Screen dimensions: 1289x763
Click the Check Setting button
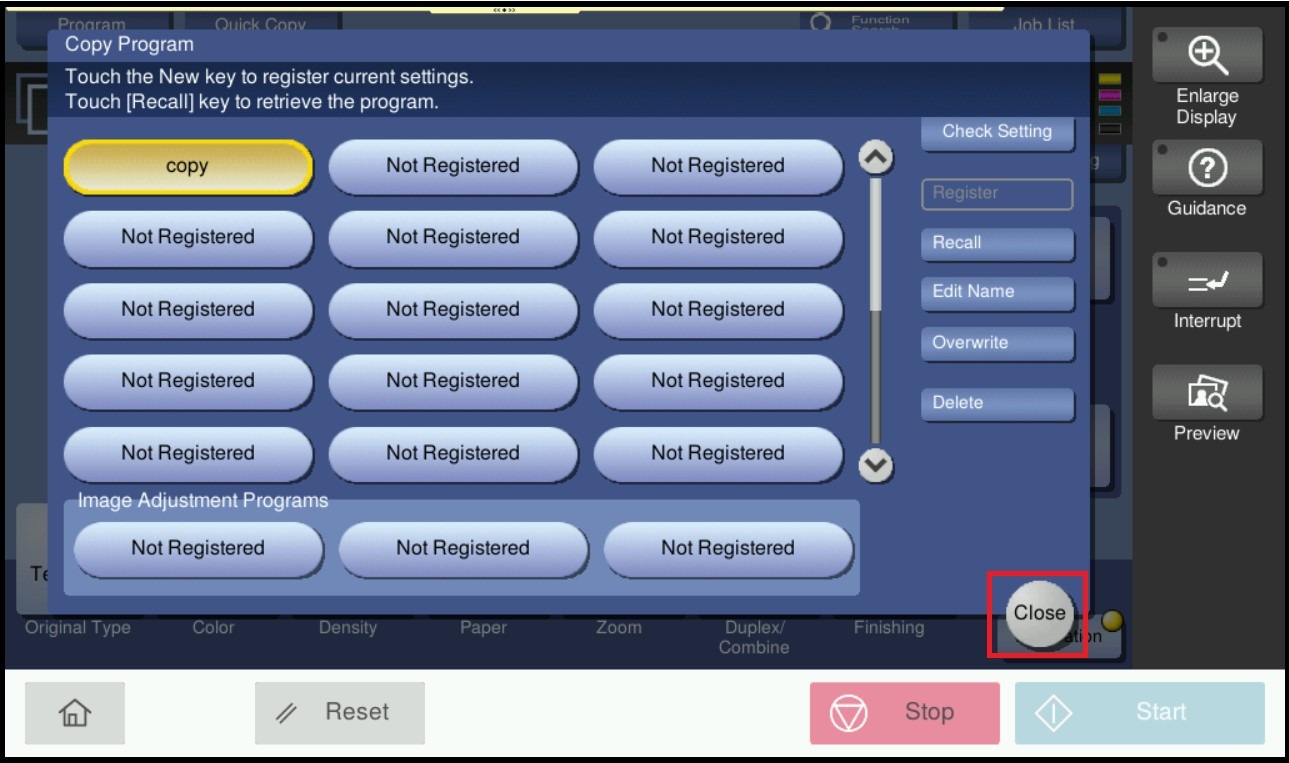pyautogui.click(x=996, y=132)
